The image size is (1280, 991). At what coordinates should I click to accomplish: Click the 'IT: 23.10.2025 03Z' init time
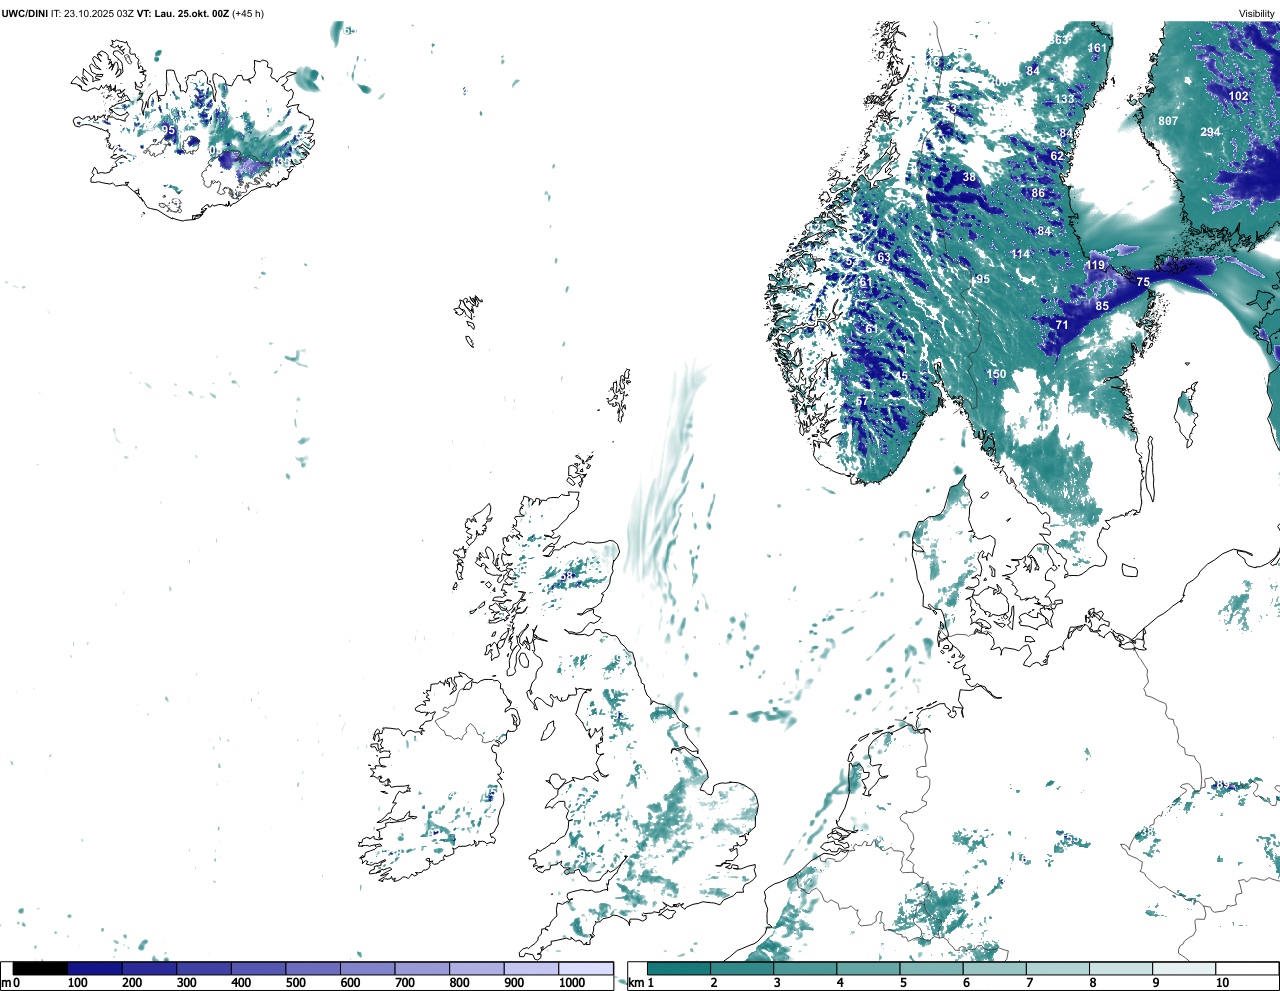(92, 13)
